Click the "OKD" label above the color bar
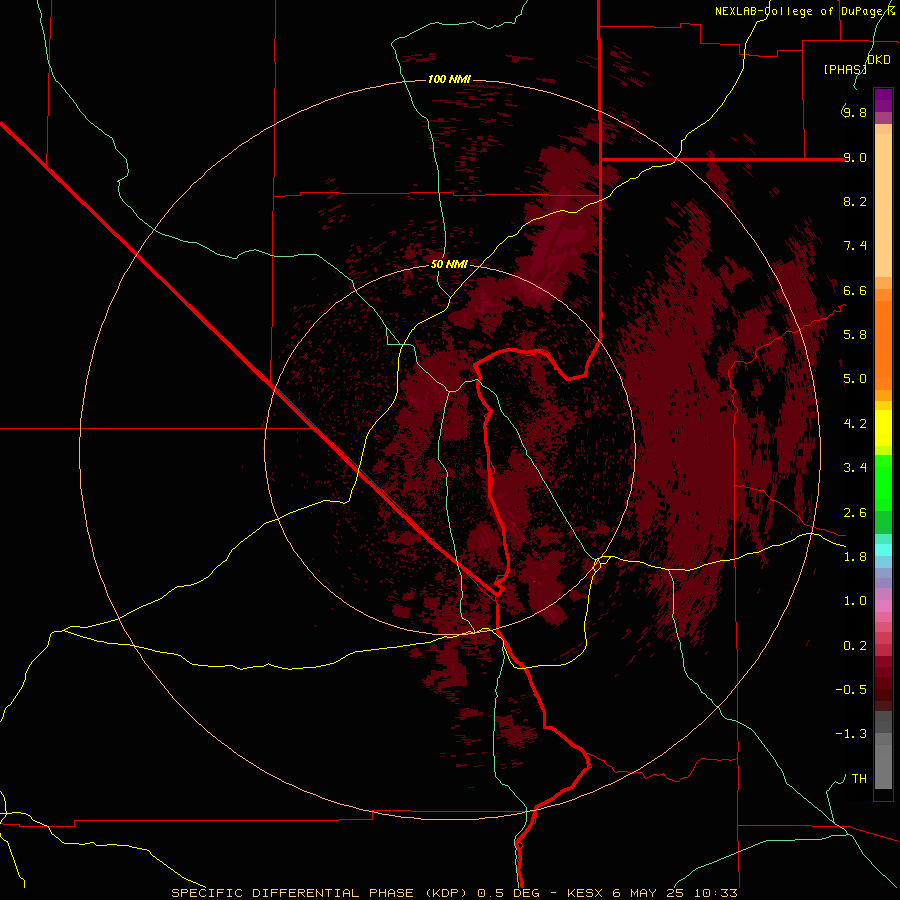900x900 pixels. point(879,60)
